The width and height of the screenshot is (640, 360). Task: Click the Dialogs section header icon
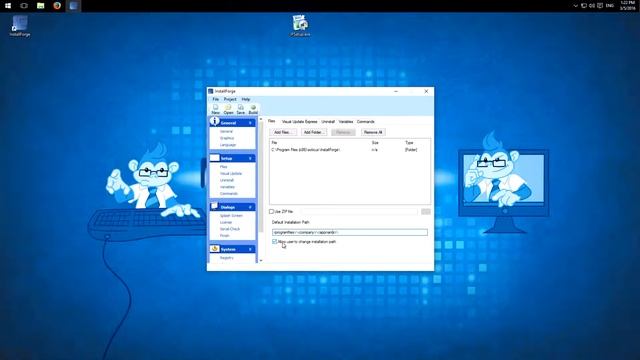coord(215,207)
